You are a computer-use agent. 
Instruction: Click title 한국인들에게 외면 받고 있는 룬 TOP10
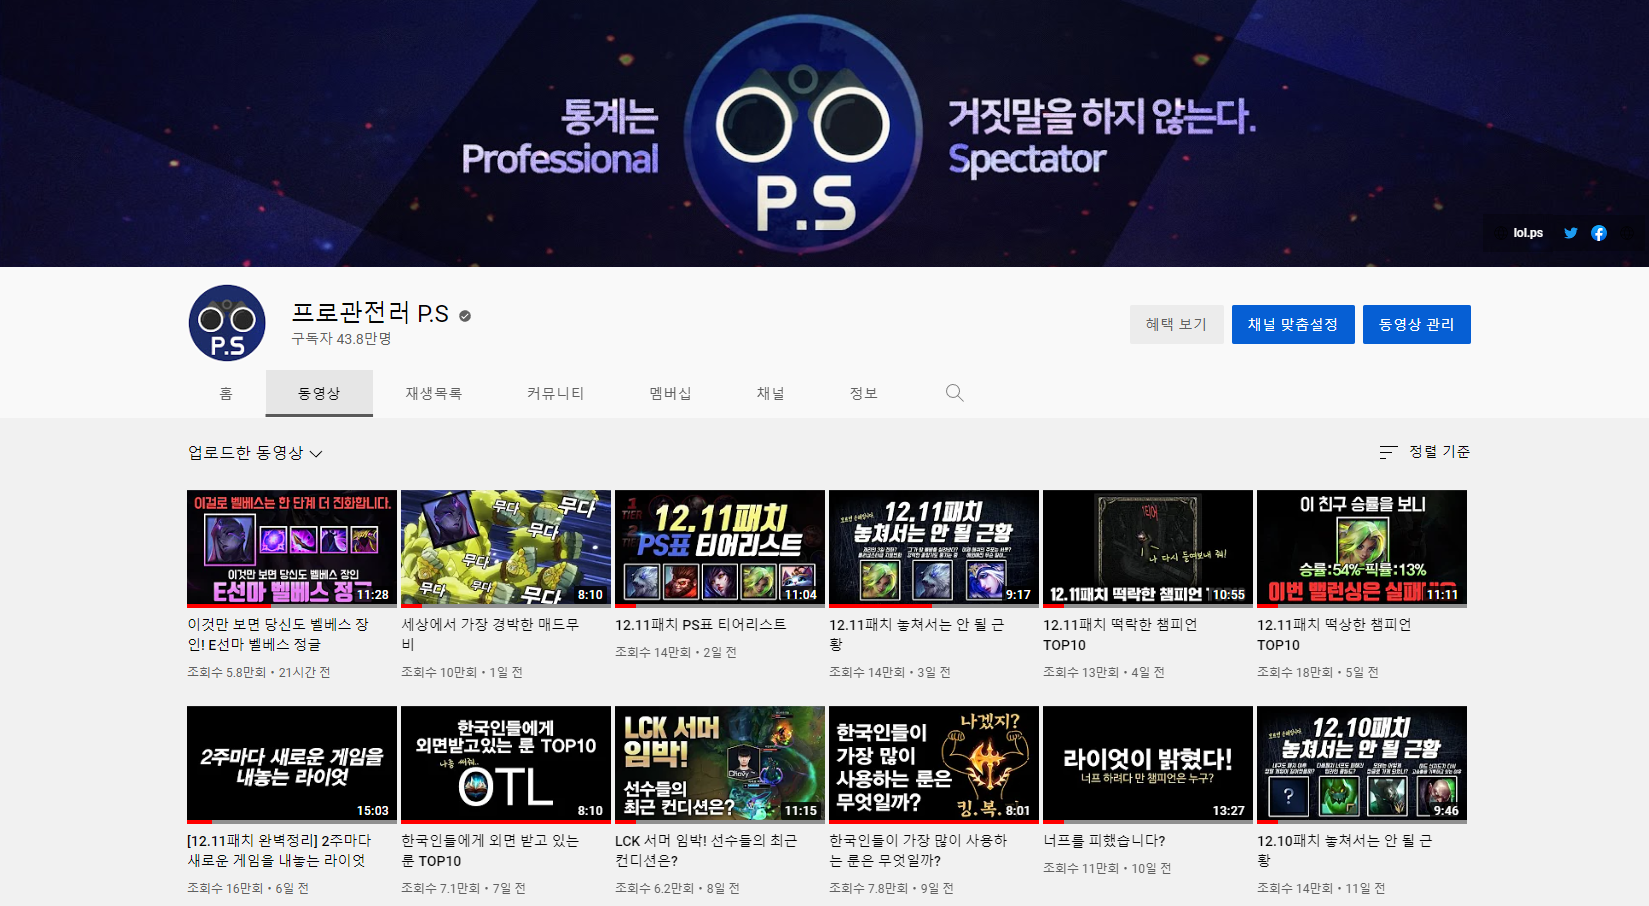[490, 850]
